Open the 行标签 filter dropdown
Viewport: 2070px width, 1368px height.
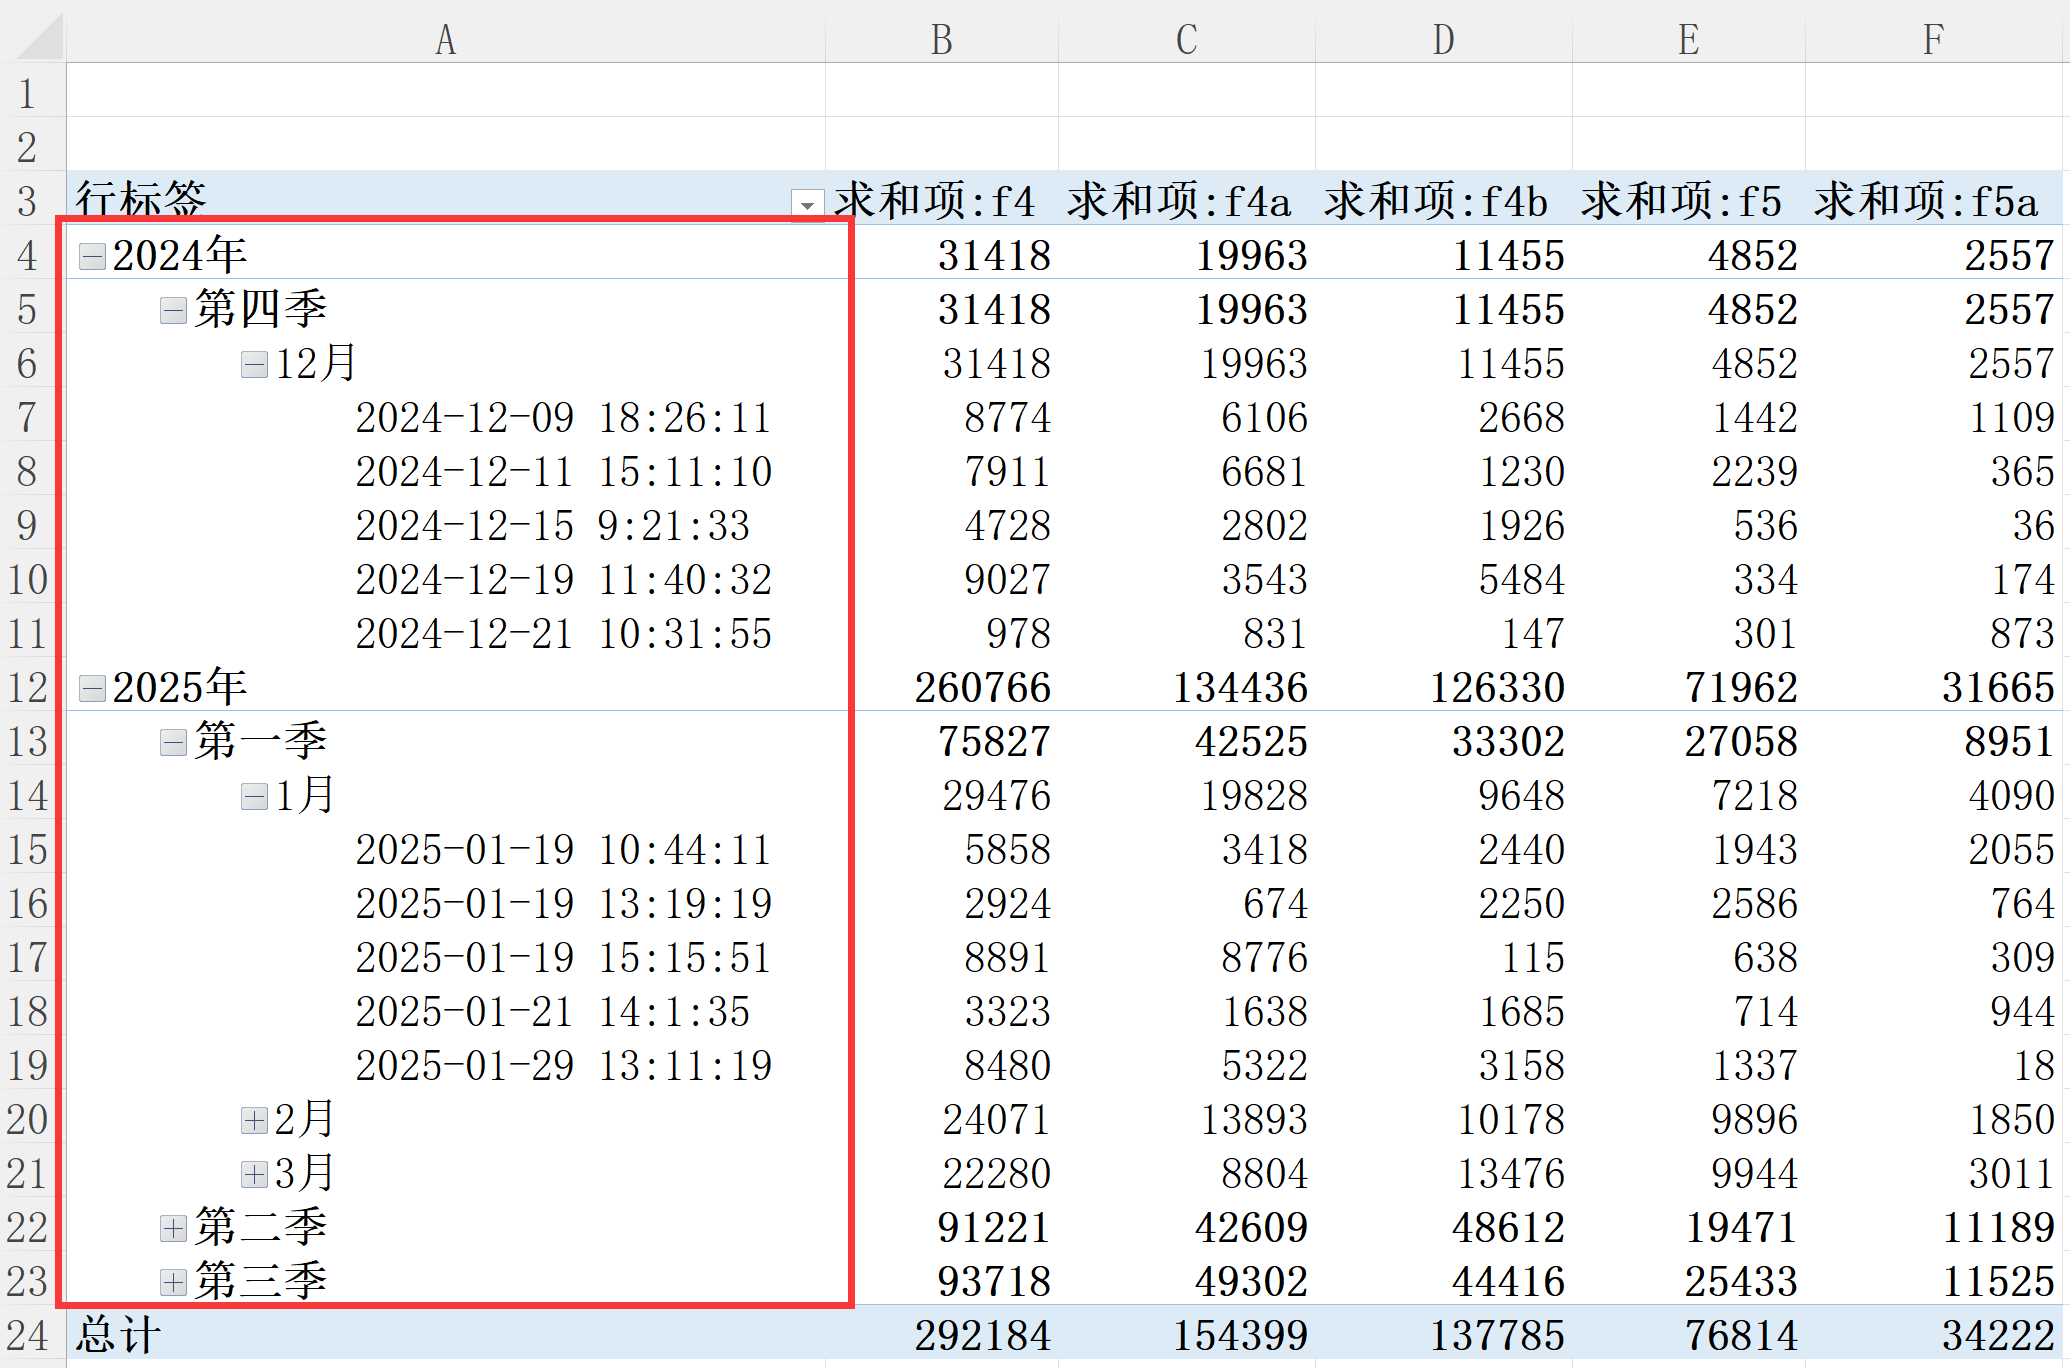click(806, 204)
